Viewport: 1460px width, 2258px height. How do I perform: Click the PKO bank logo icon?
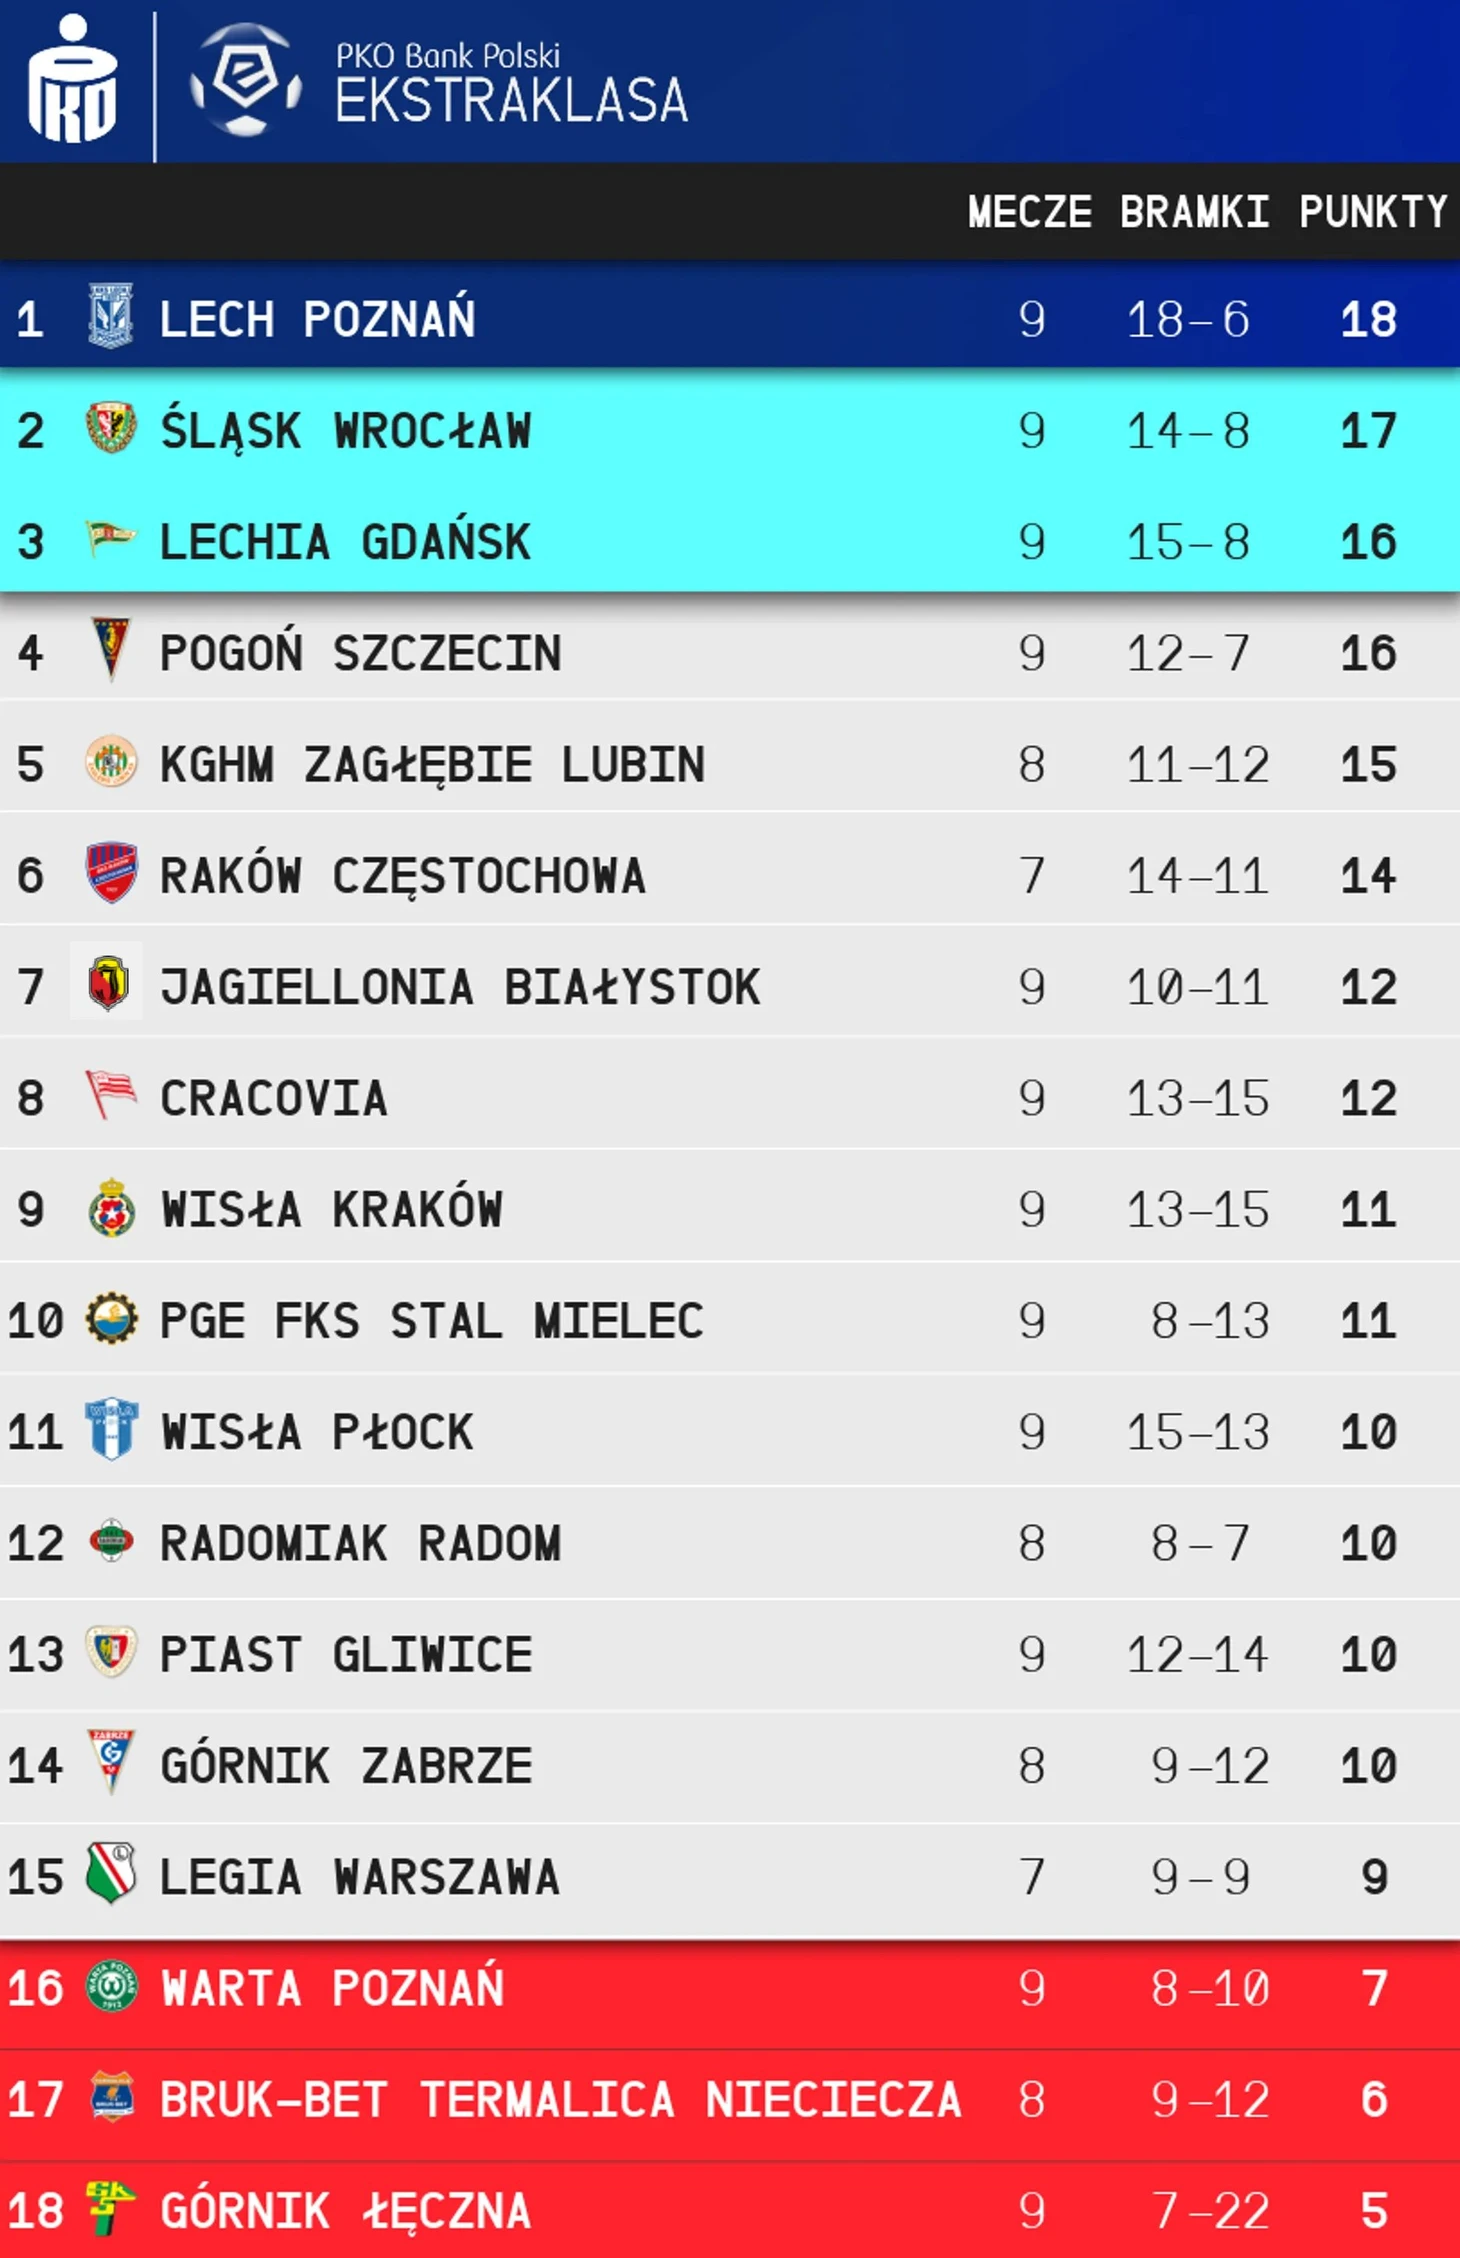click(x=72, y=80)
